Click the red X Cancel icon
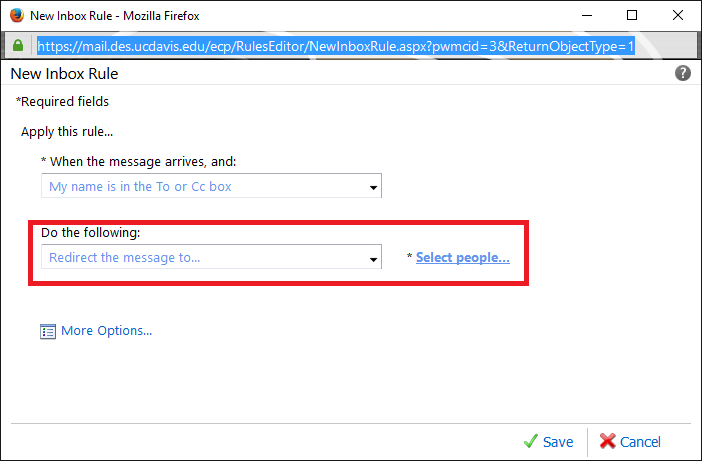Image resolution: width=702 pixels, height=461 pixels. point(608,441)
